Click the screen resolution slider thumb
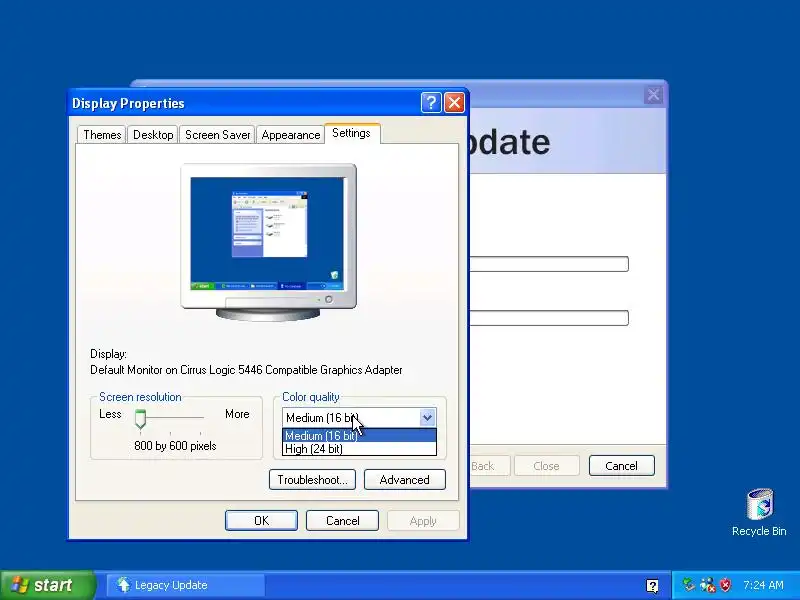 point(140,418)
